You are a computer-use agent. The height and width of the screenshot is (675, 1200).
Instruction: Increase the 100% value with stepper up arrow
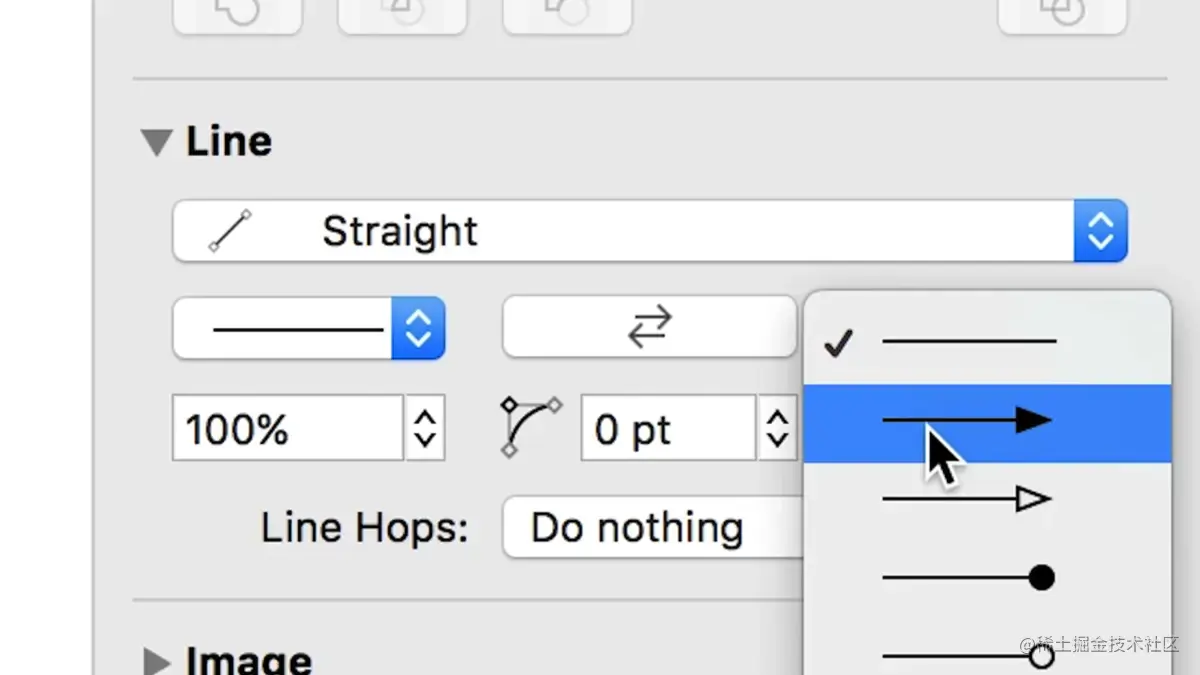425,414
